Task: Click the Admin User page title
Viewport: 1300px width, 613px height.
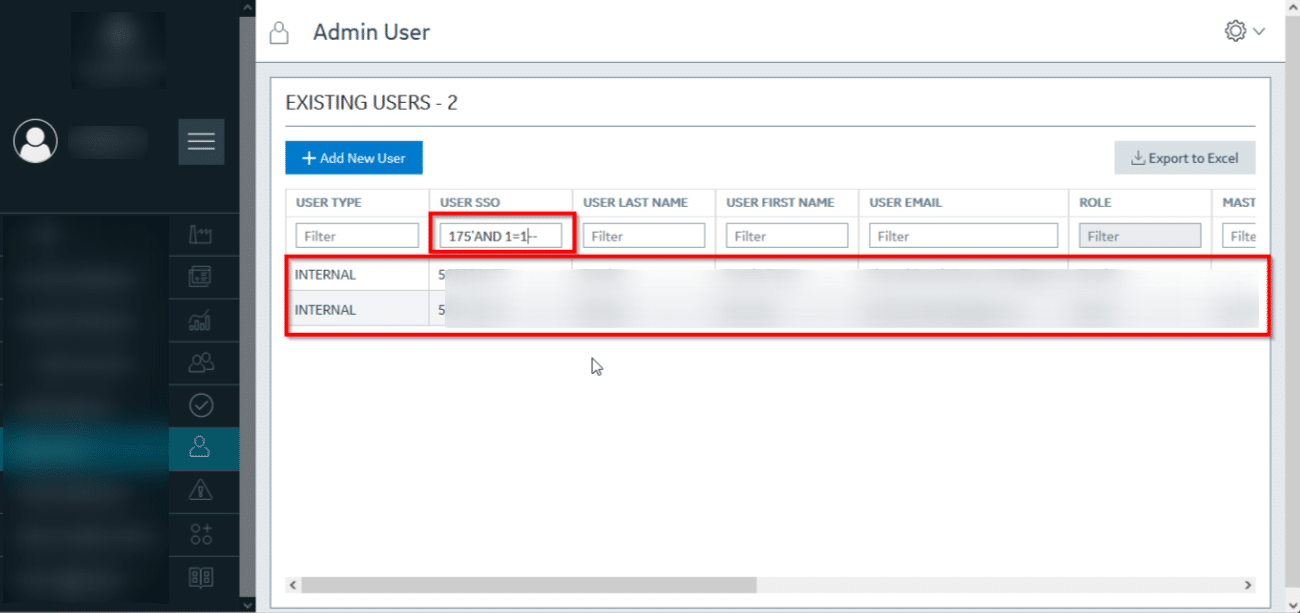Action: tap(371, 32)
